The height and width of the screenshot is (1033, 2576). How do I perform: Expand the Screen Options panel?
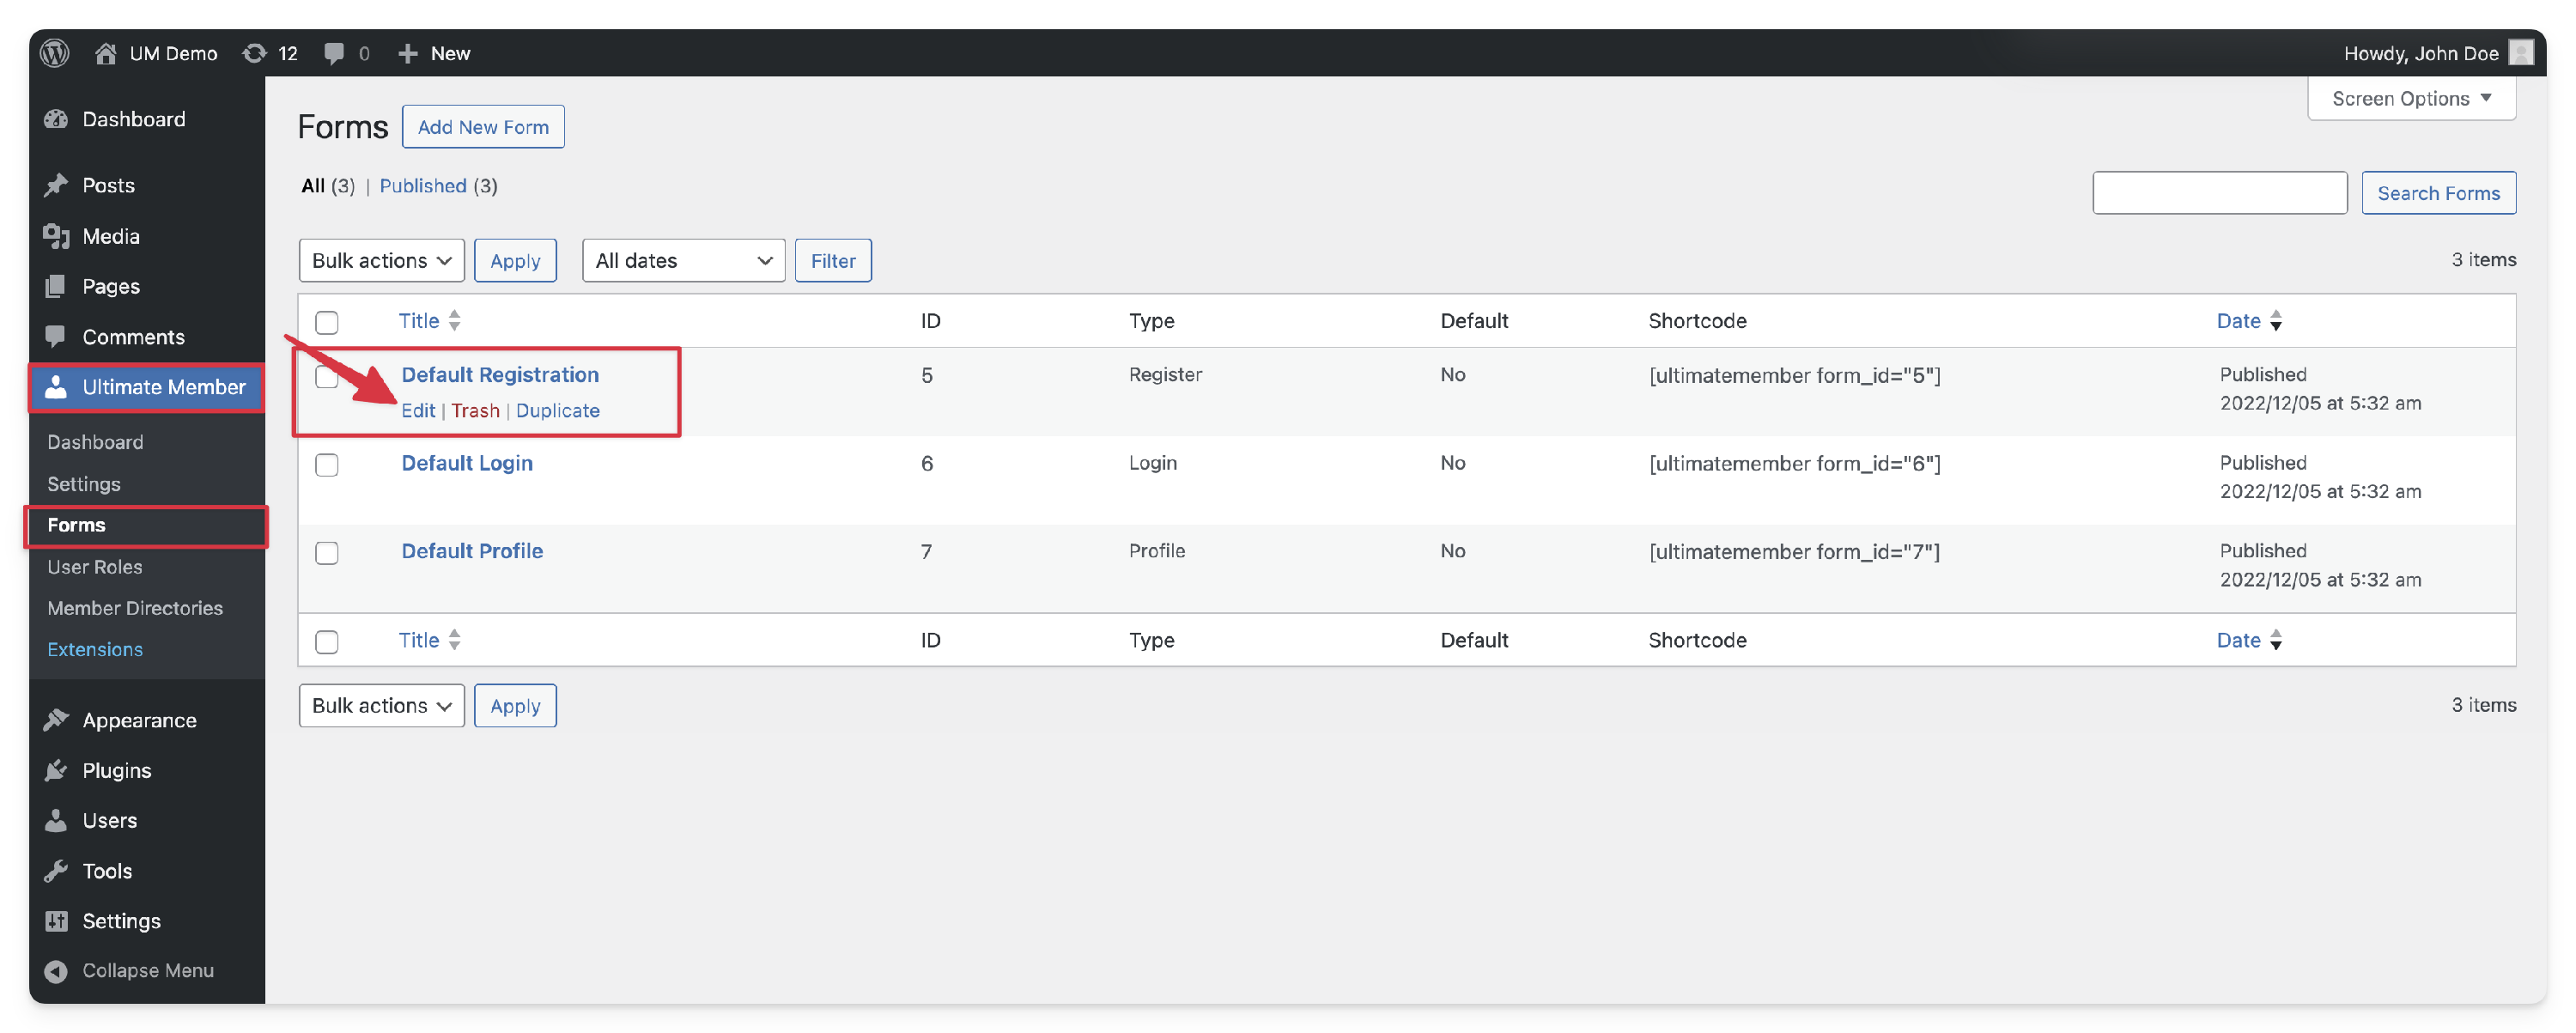(2411, 98)
